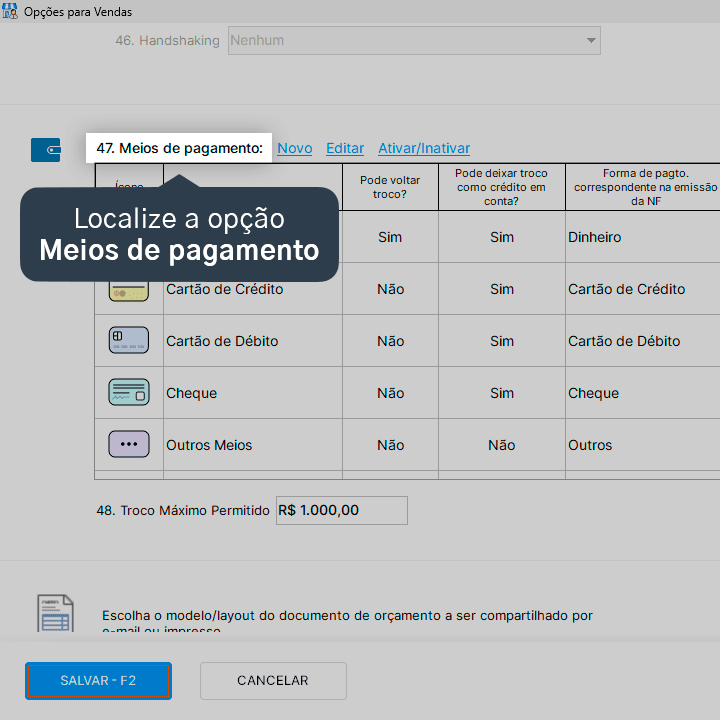Viewport: 720px width, 720px height.
Task: Click the Opções para Vendas window icon
Action: point(10,11)
